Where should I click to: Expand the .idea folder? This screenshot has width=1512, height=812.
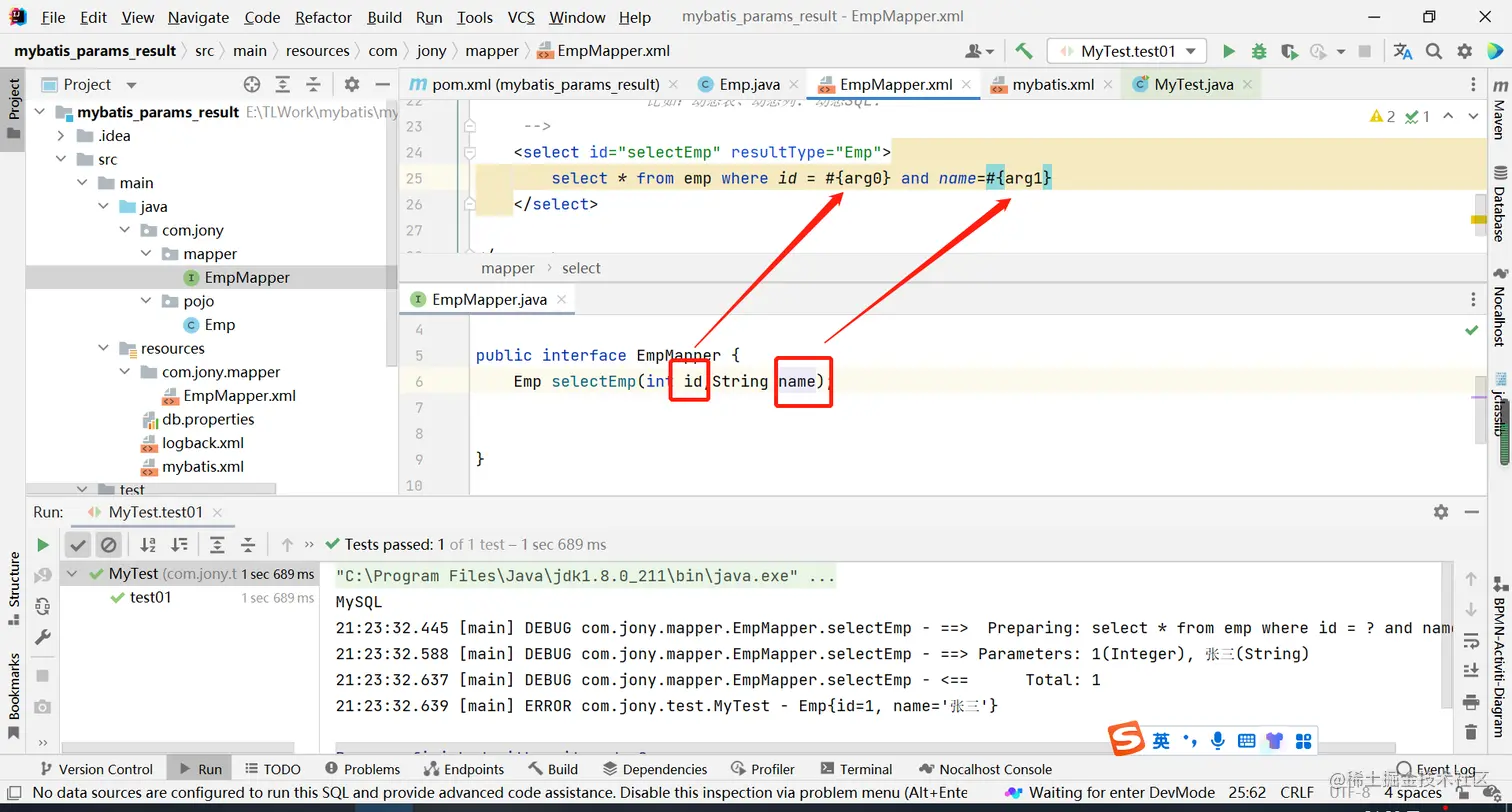point(61,136)
